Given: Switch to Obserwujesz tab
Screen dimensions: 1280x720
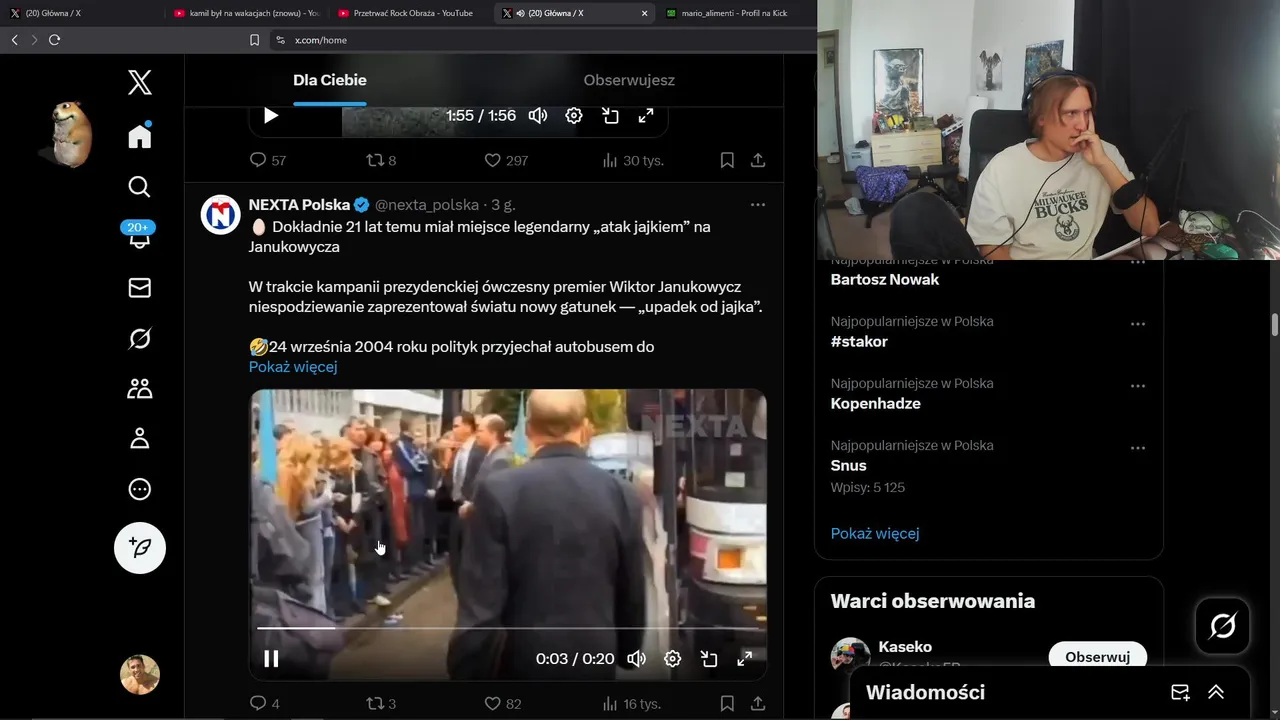Looking at the screenshot, I should (x=629, y=80).
